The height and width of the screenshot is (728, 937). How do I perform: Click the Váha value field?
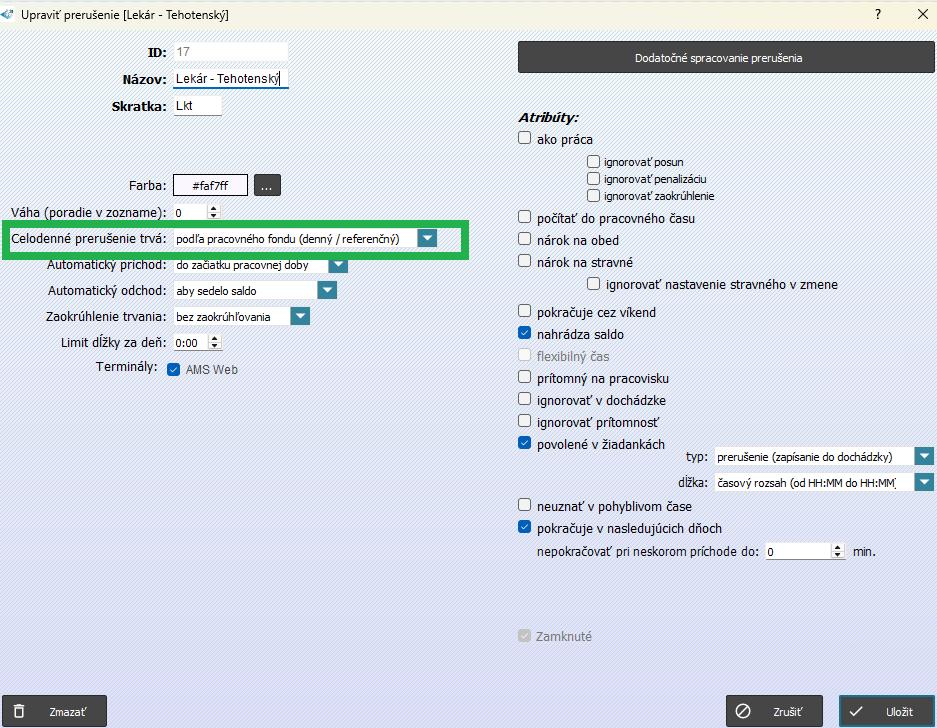[x=191, y=212]
